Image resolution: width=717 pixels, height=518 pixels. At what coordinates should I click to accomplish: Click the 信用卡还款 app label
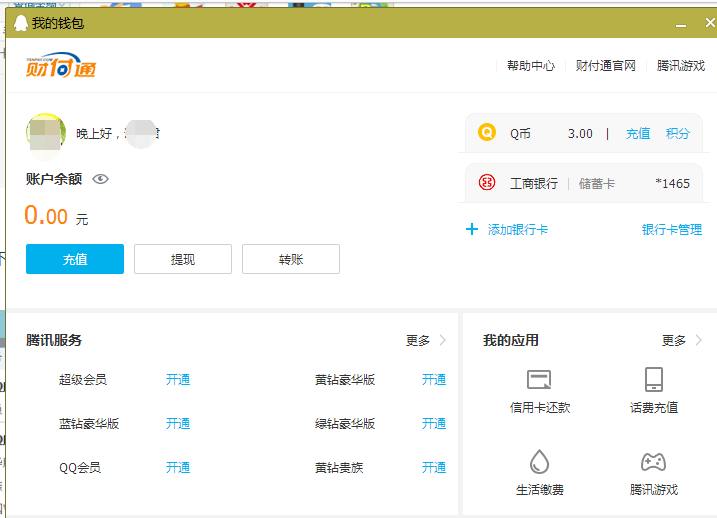coord(540,407)
